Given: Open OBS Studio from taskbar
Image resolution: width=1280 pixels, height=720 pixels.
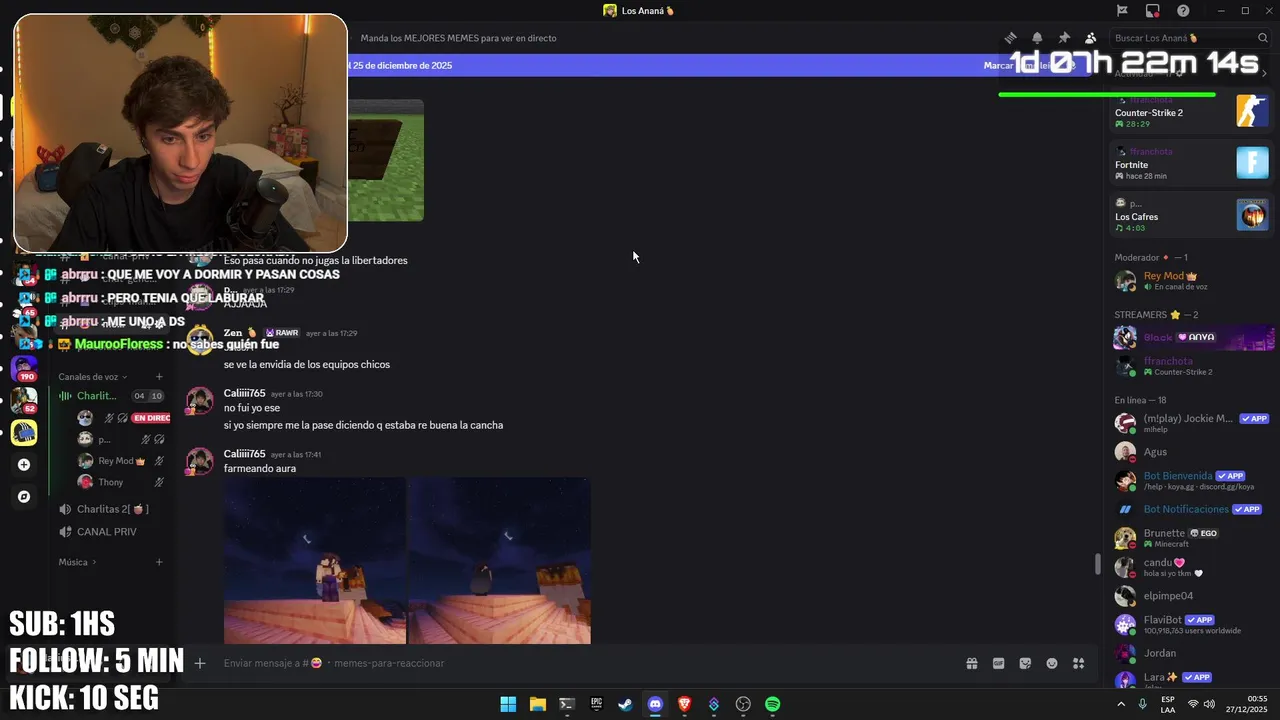Looking at the screenshot, I should pyautogui.click(x=743, y=704).
